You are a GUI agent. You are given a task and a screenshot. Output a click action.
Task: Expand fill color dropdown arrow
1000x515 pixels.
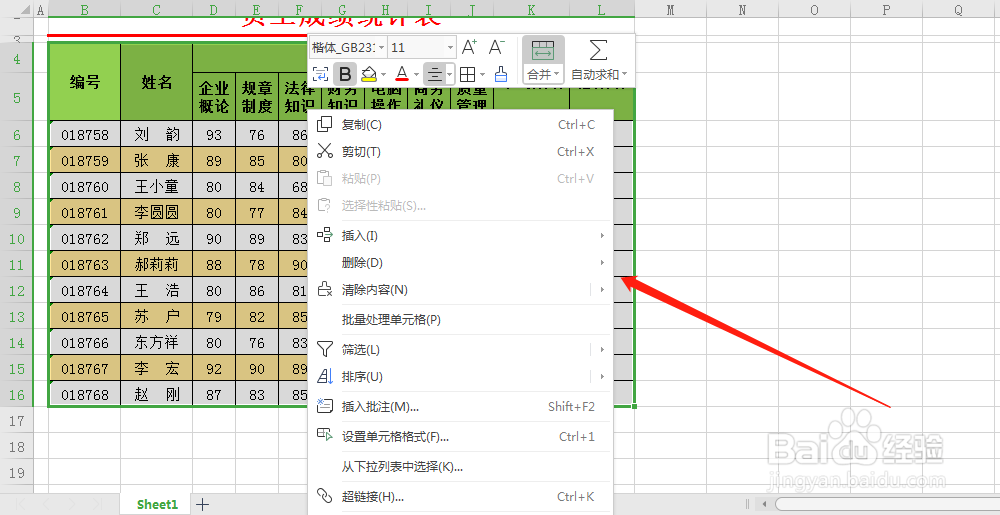[x=383, y=75]
